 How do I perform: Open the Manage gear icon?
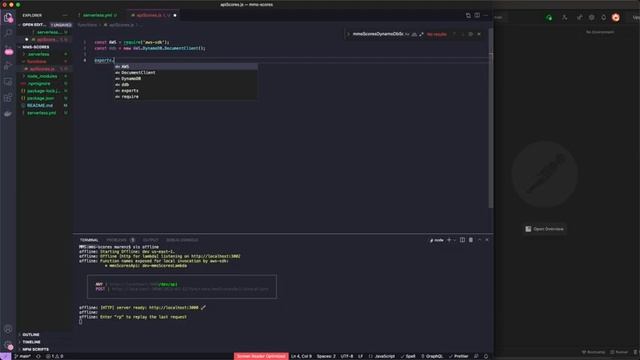click(8, 345)
